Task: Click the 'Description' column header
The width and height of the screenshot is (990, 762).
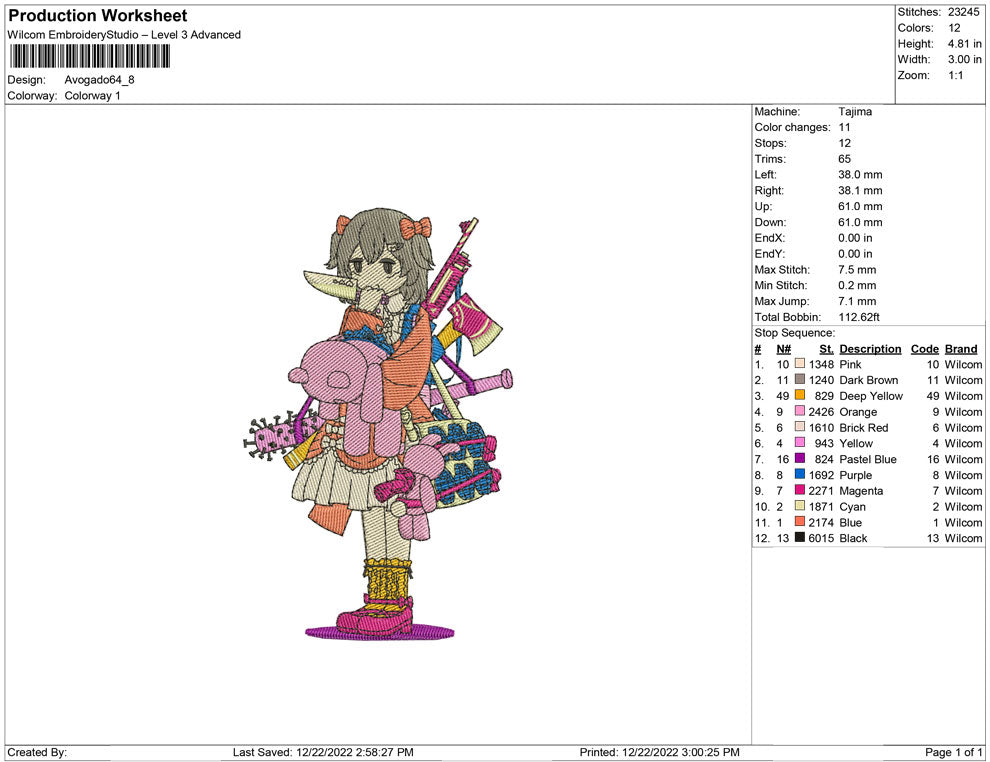Action: pos(870,349)
